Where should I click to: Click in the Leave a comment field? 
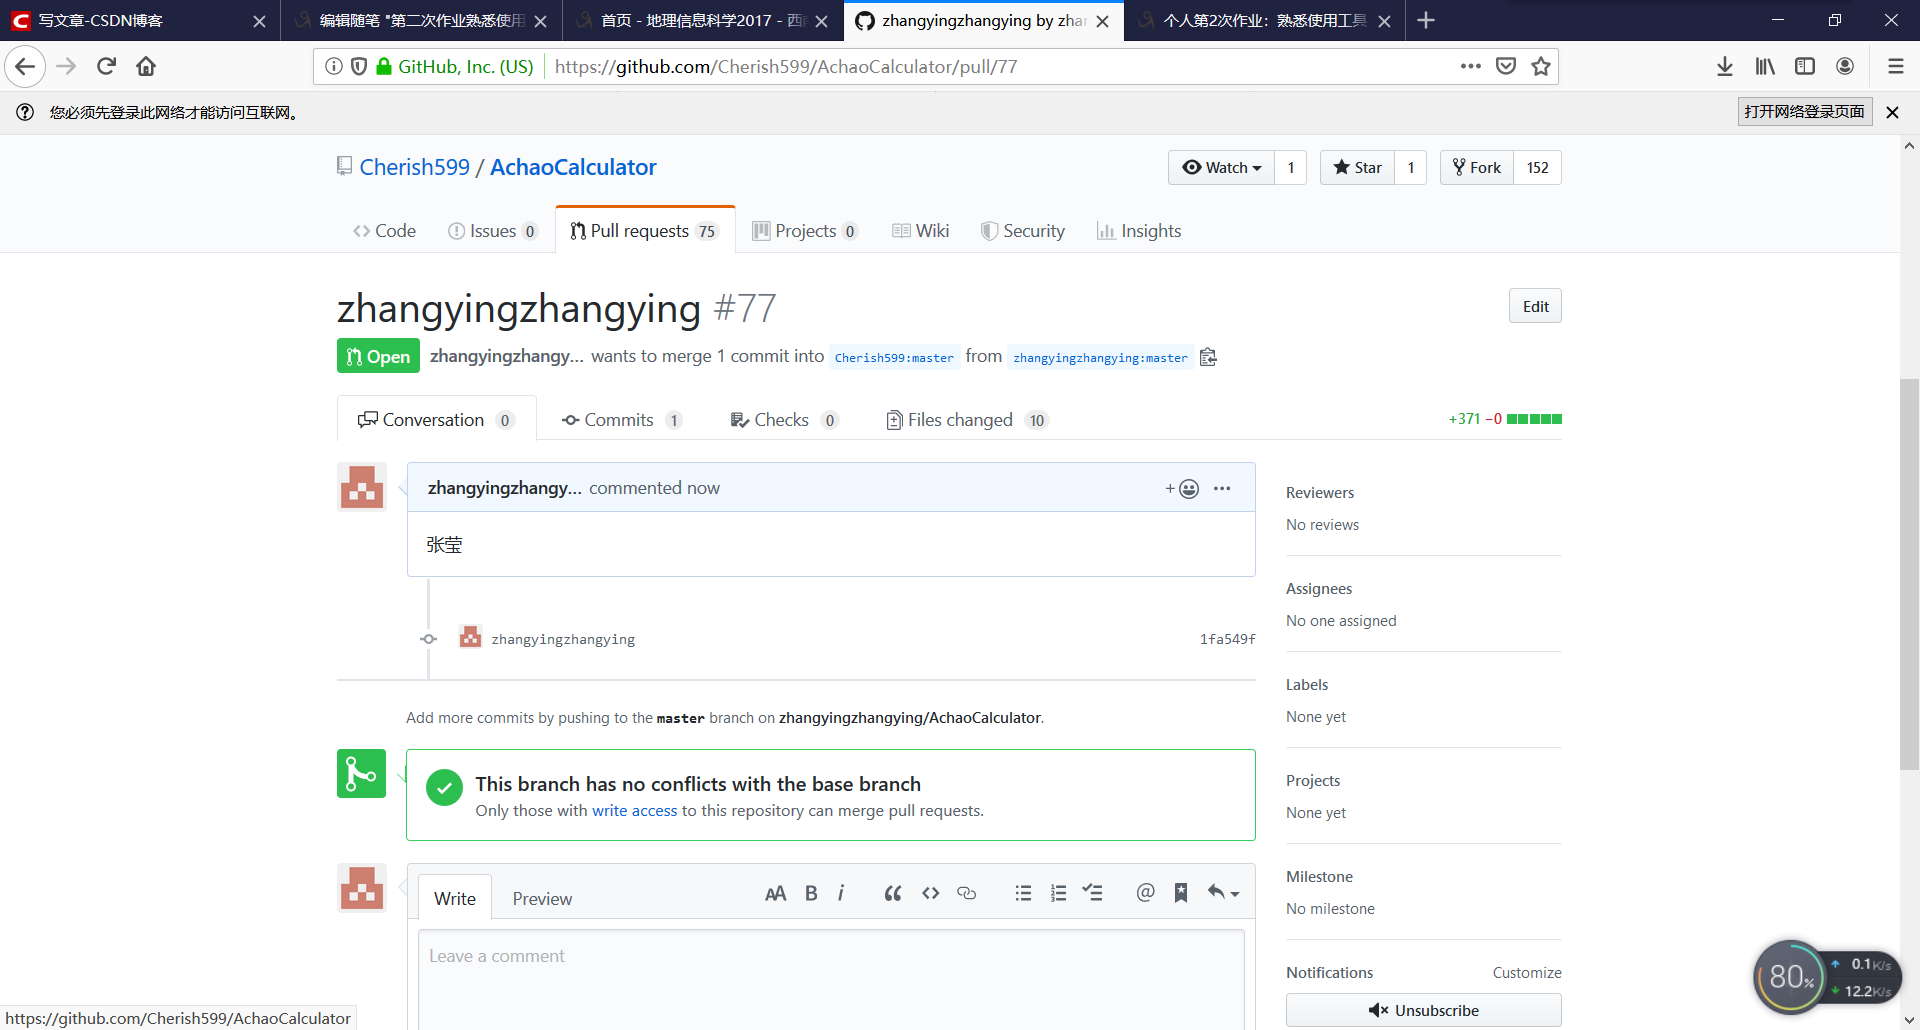pyautogui.click(x=831, y=978)
